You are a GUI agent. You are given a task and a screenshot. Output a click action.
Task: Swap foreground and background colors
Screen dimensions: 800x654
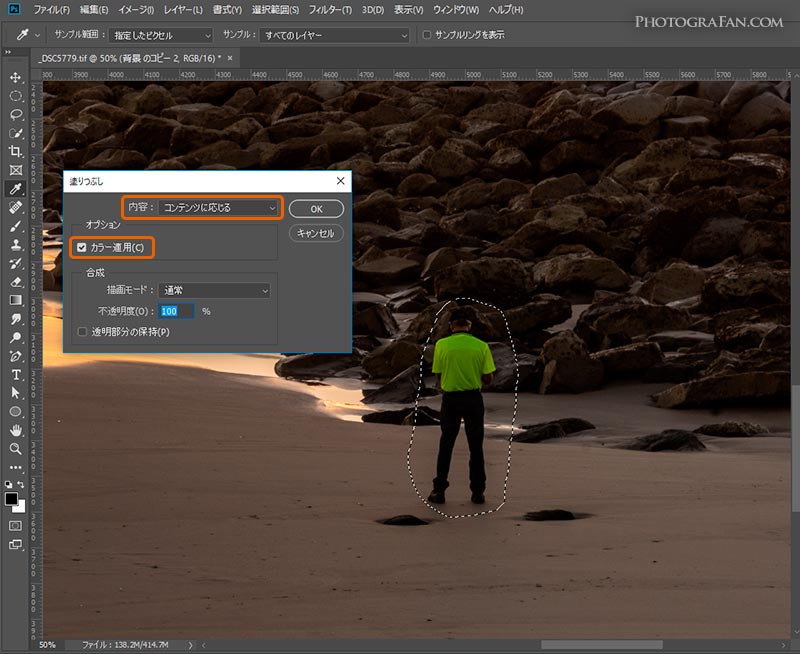pyautogui.click(x=21, y=484)
